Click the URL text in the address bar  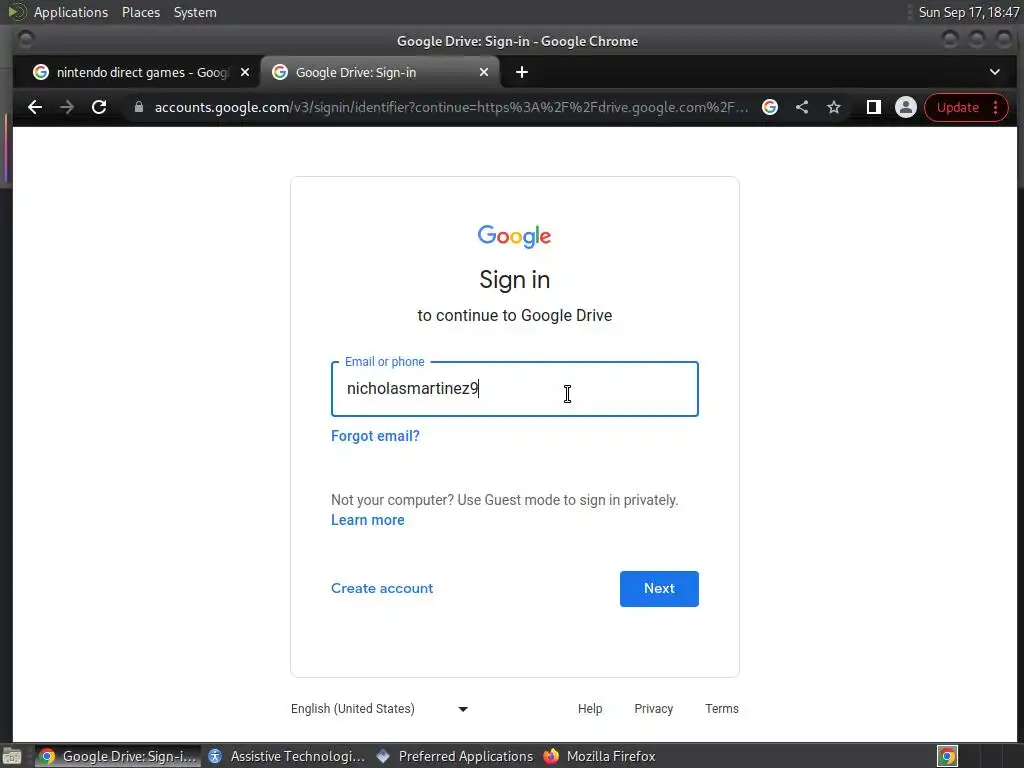coord(451,107)
